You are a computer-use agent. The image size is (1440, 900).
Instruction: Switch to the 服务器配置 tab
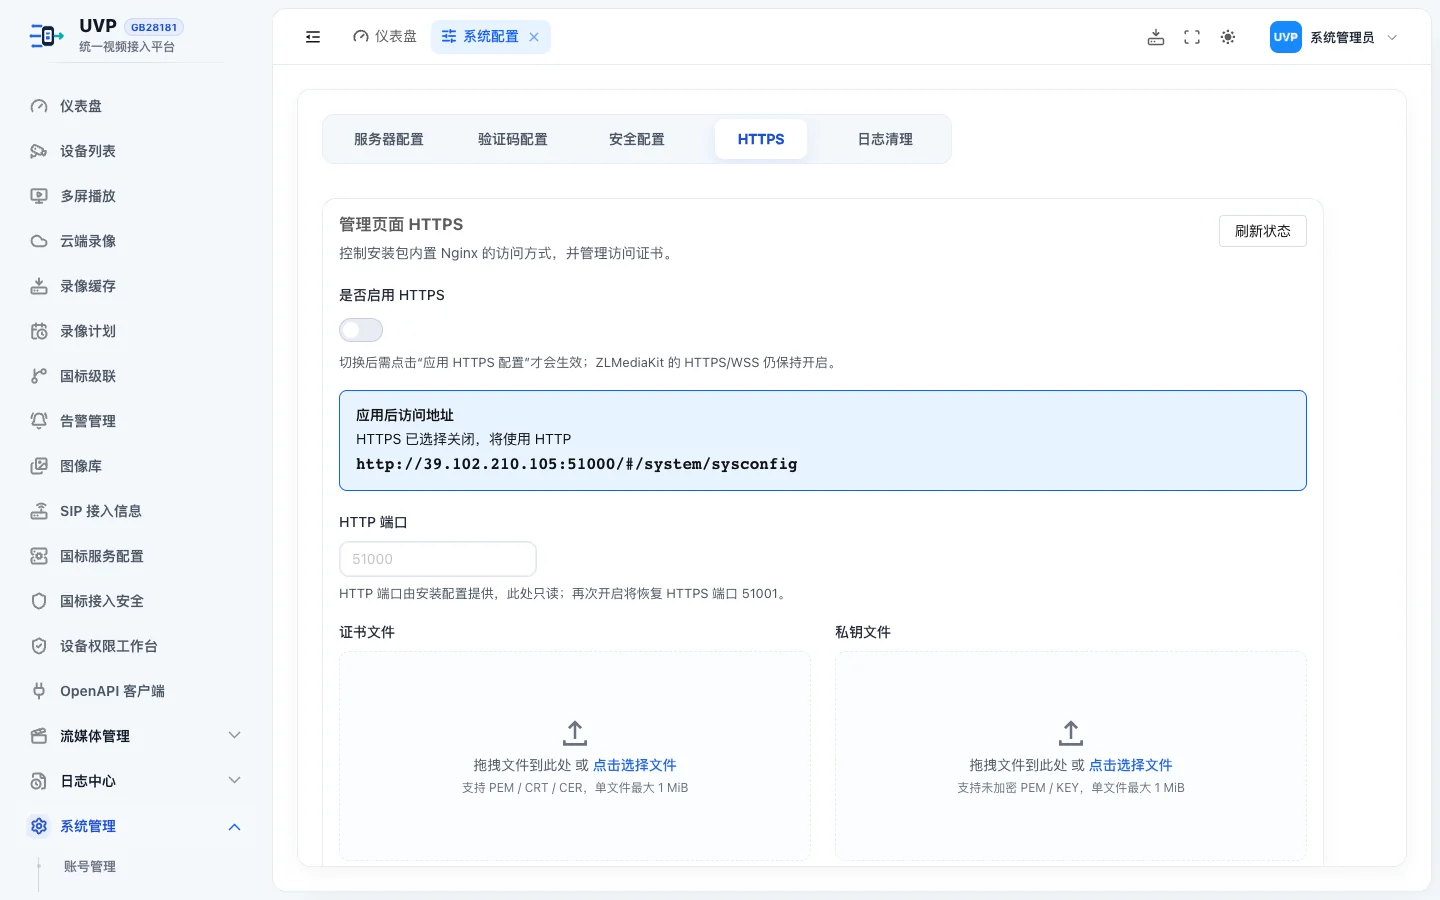(389, 139)
